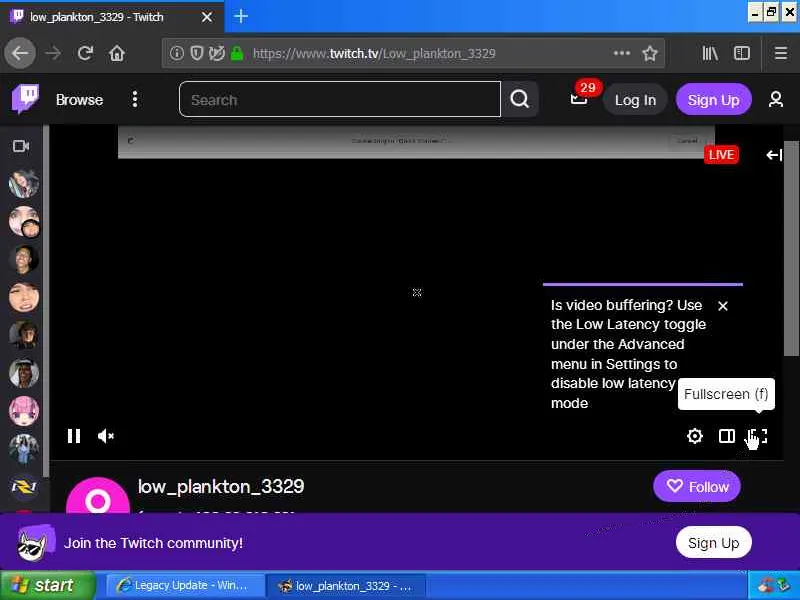Open the low_plankton_3329 channel name link

[221, 486]
